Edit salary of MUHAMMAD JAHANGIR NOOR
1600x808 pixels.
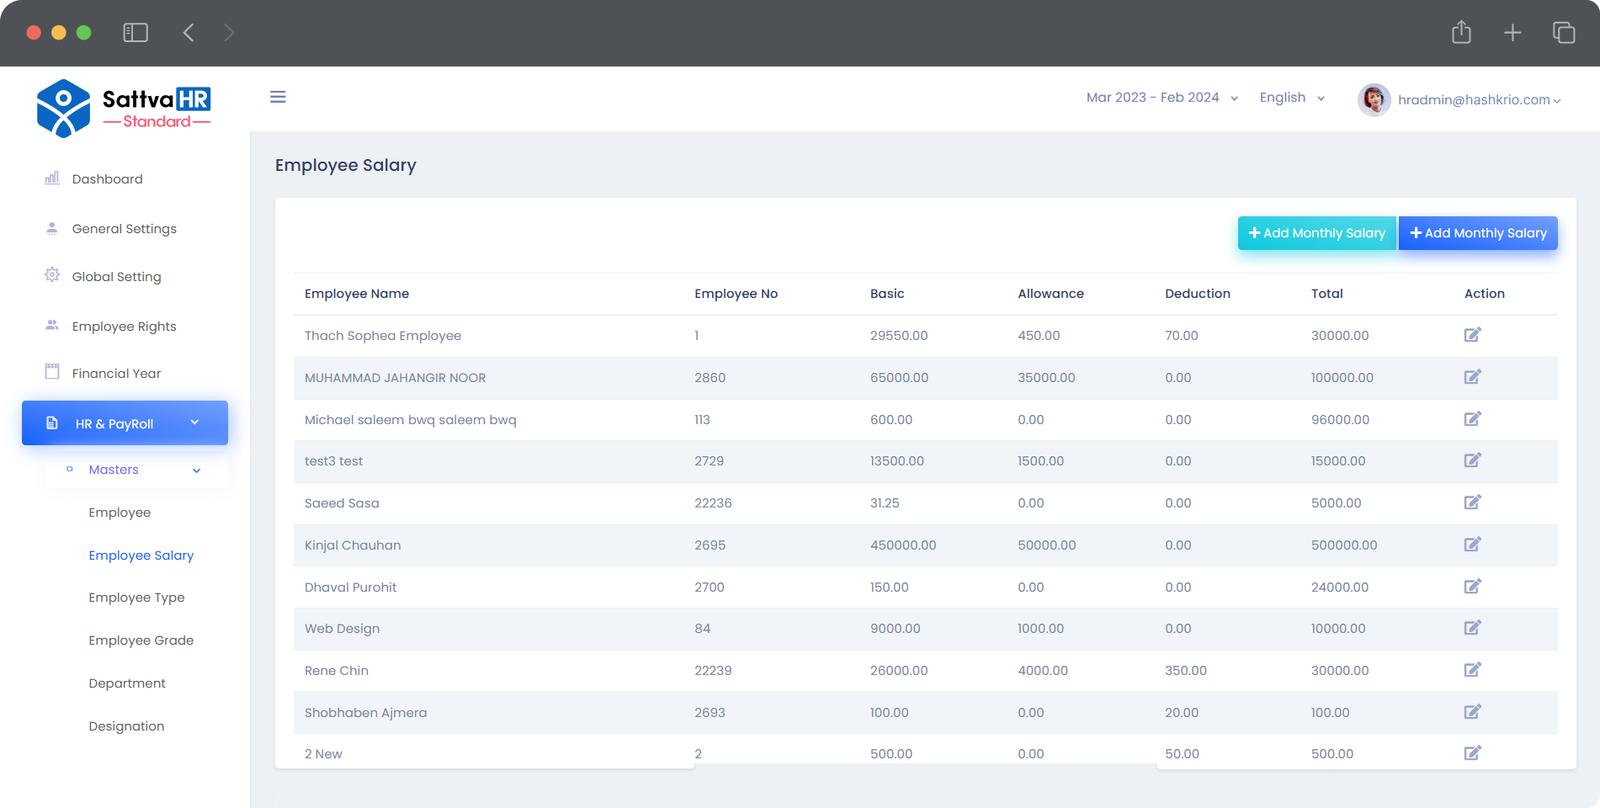tap(1472, 377)
